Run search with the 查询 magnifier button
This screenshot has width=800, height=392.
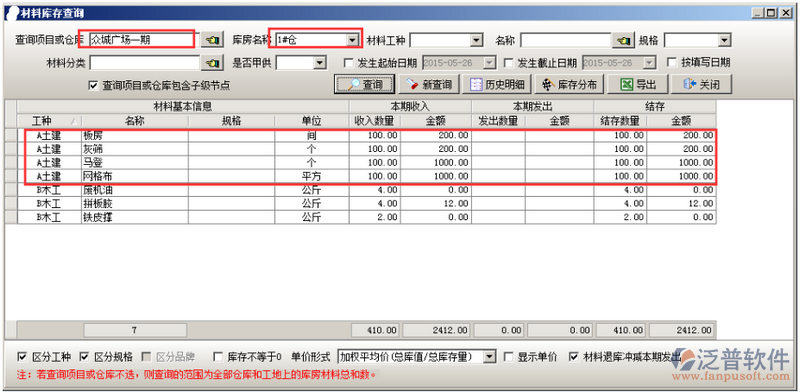point(364,84)
